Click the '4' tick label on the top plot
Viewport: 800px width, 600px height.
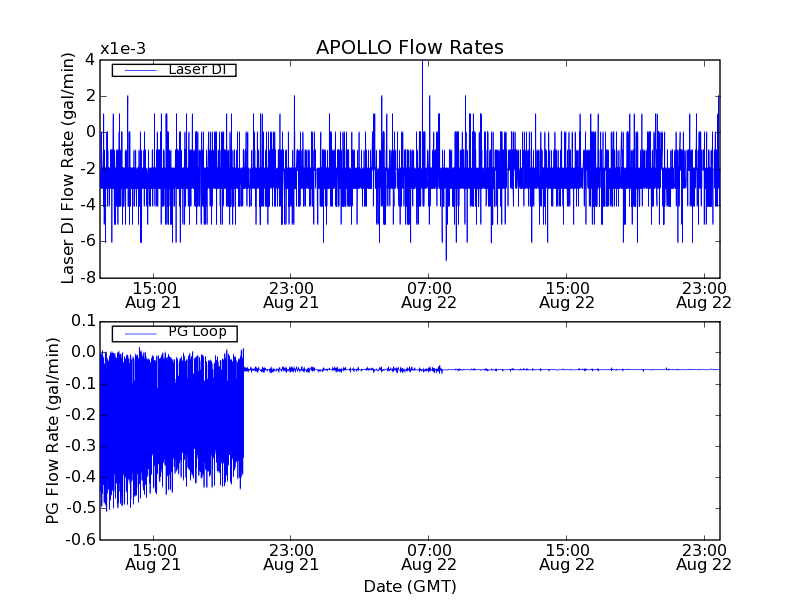pos(90,60)
